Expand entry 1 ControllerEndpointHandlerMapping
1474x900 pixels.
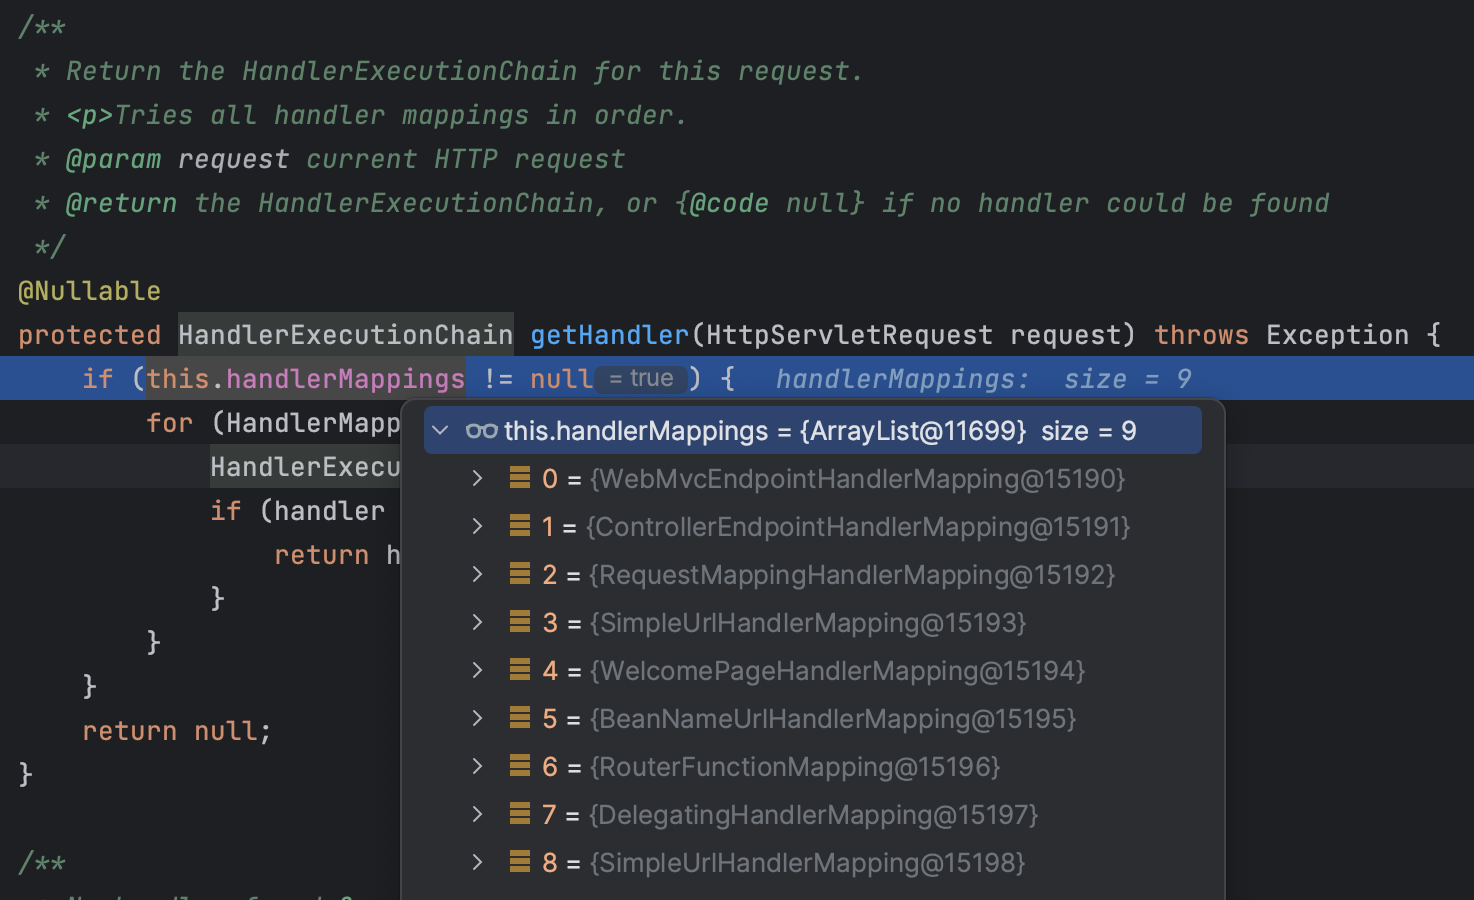(477, 527)
